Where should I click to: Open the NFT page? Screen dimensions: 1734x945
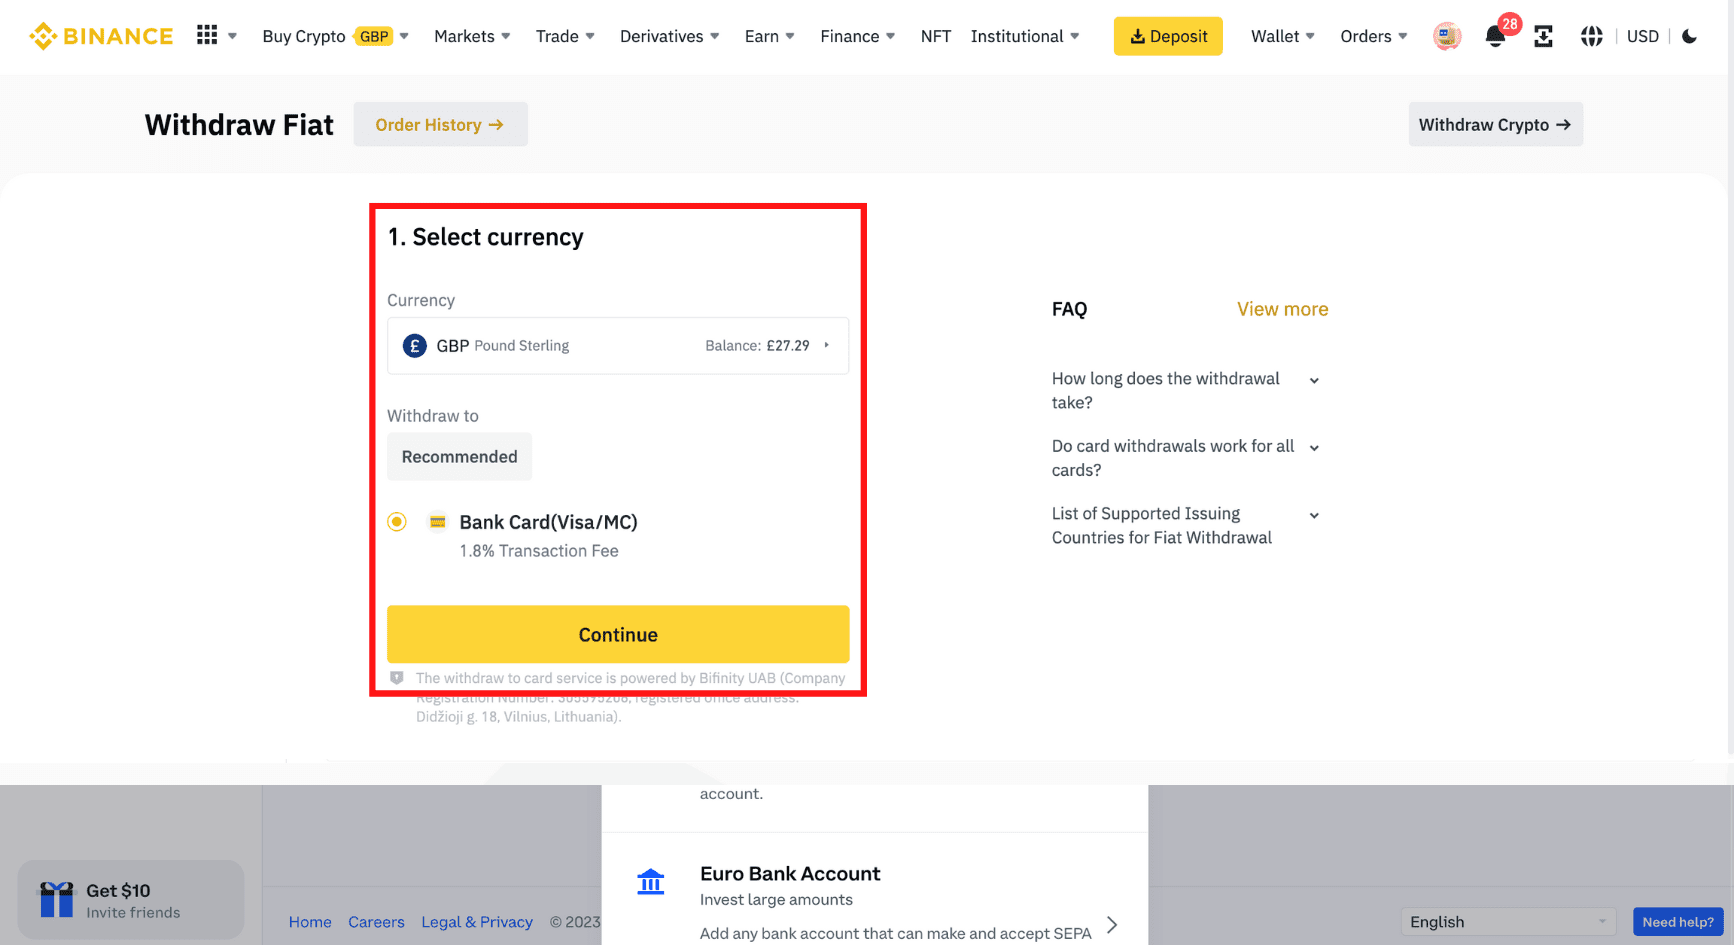[936, 36]
